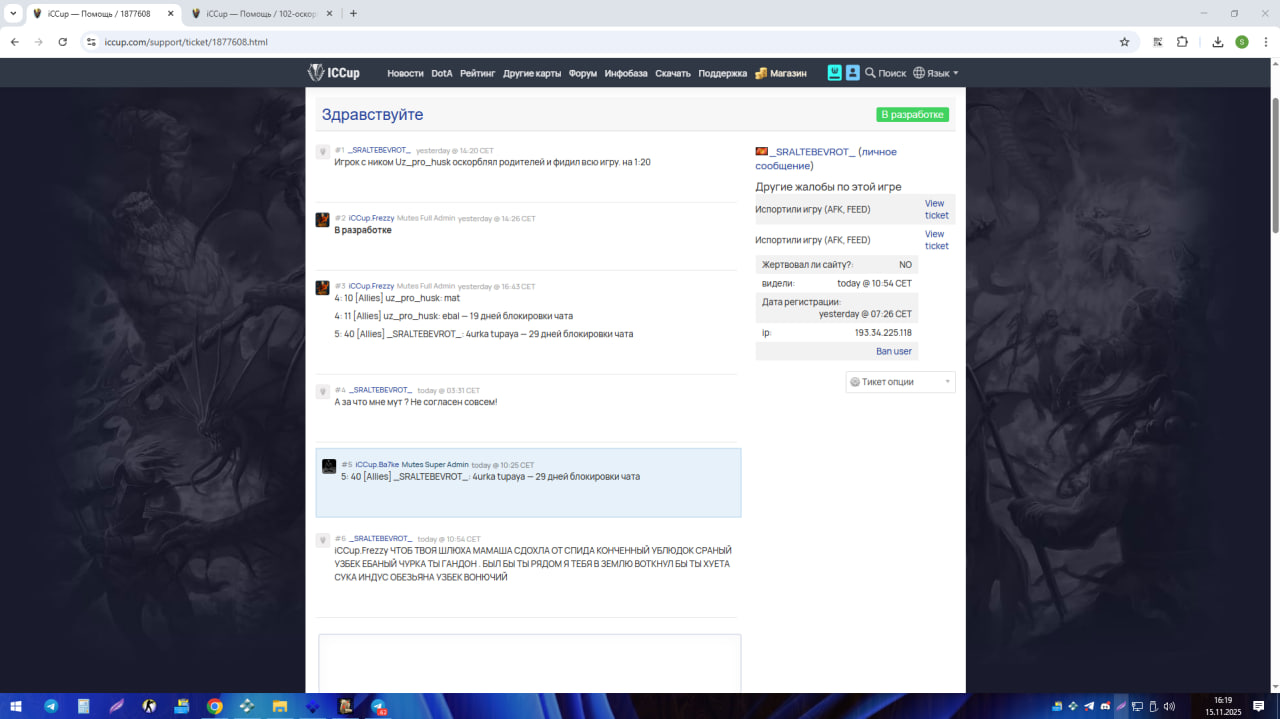Open the QR code icon in the Chrome toolbar
The image size is (1280, 719).
click(1158, 42)
